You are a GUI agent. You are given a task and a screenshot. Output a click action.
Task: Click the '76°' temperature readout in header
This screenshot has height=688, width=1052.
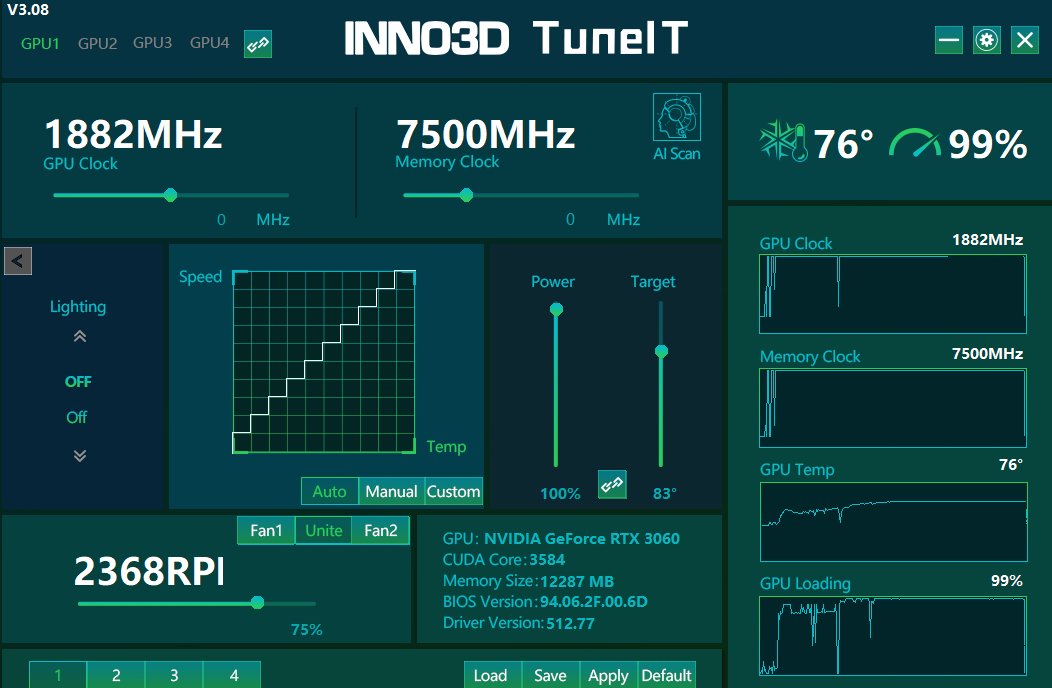(843, 144)
